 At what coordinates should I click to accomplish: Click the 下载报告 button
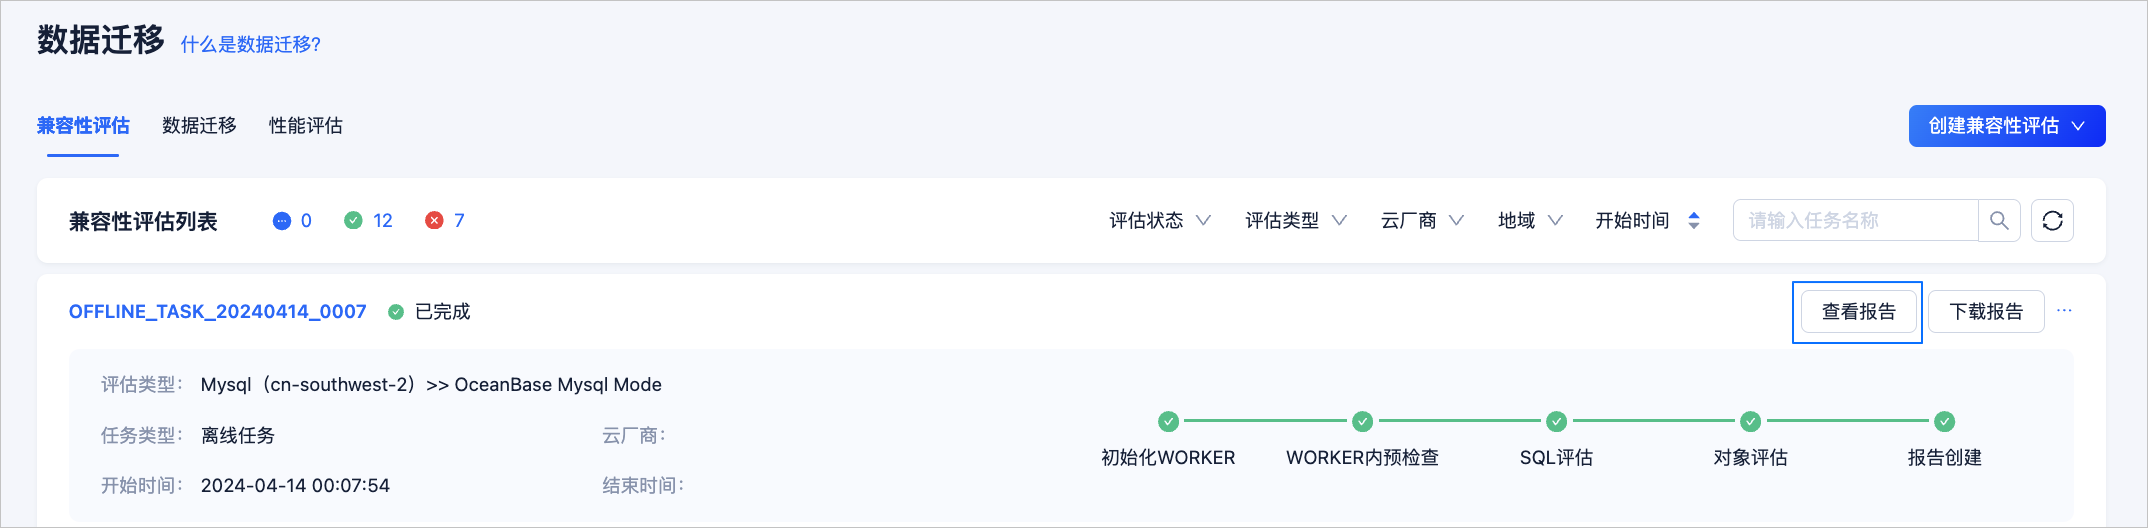(1986, 312)
